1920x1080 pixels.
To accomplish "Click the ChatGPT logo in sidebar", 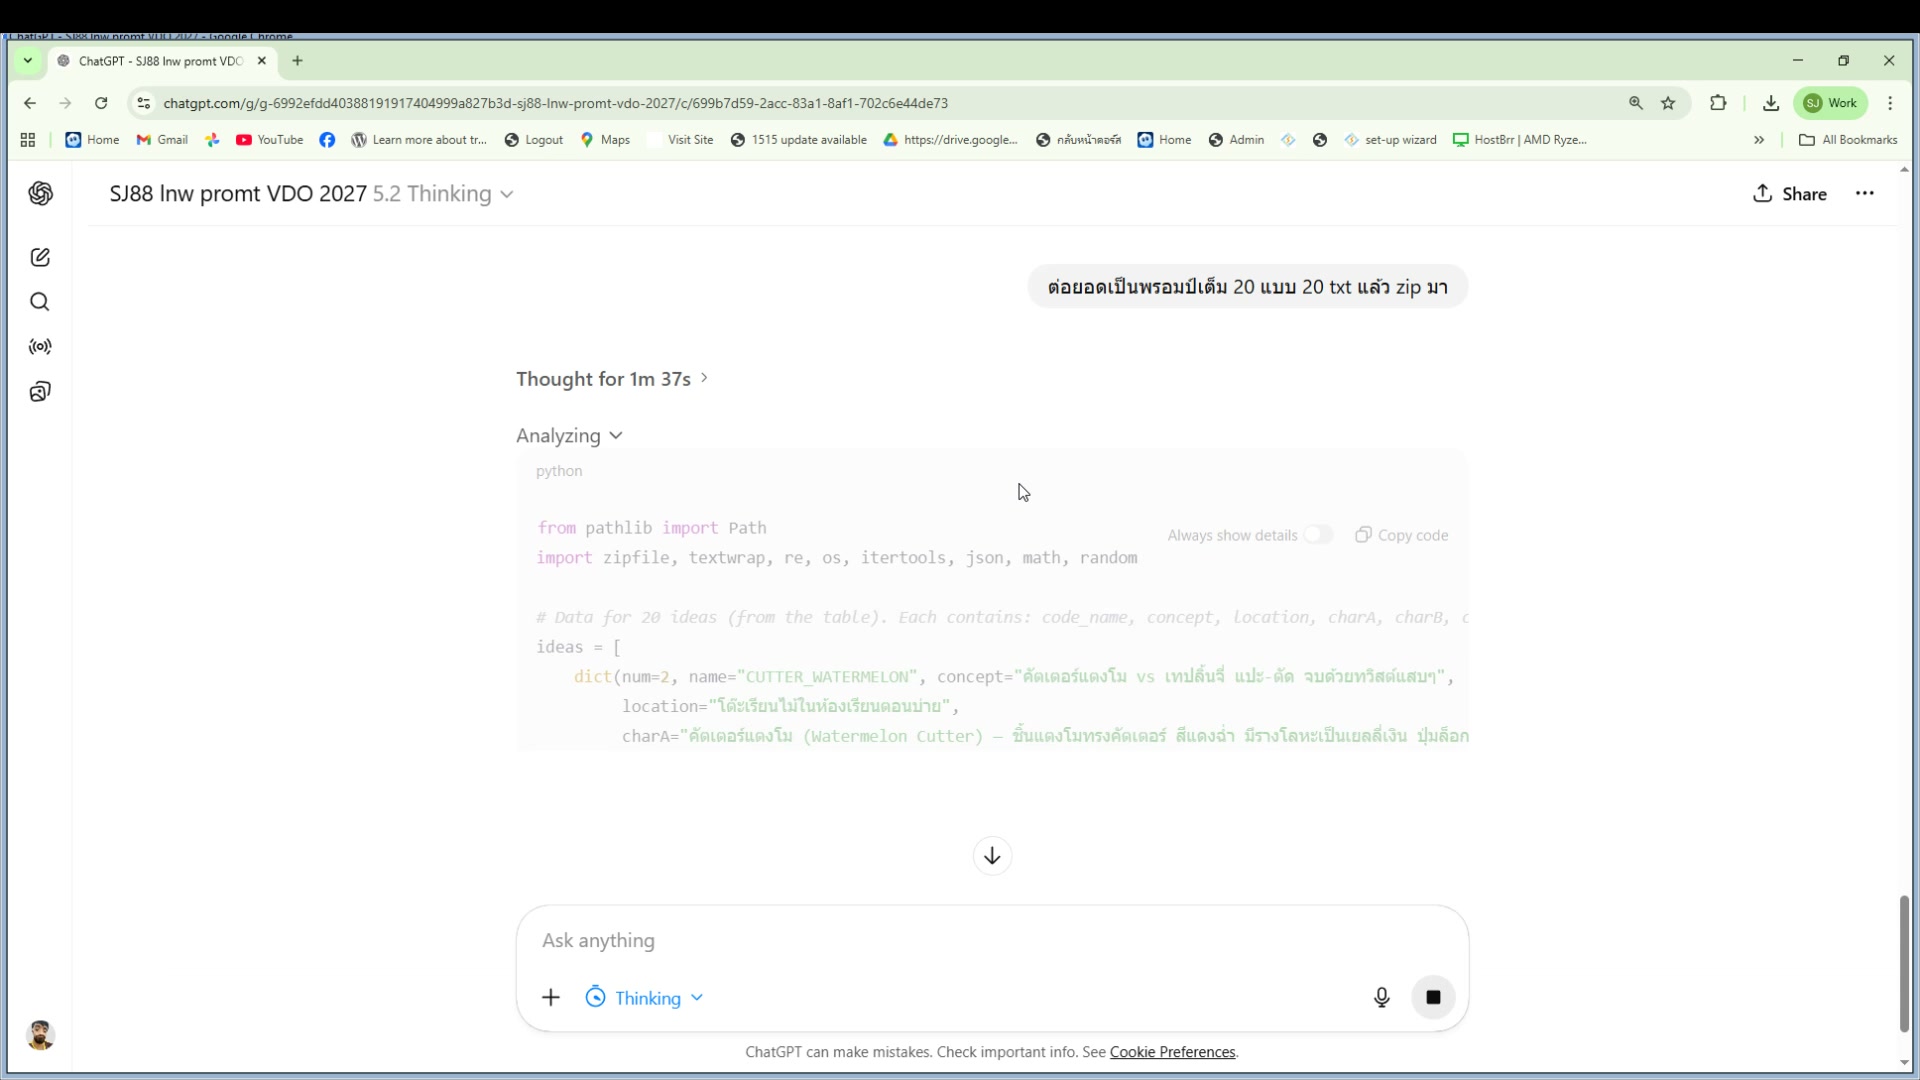I will [40, 194].
